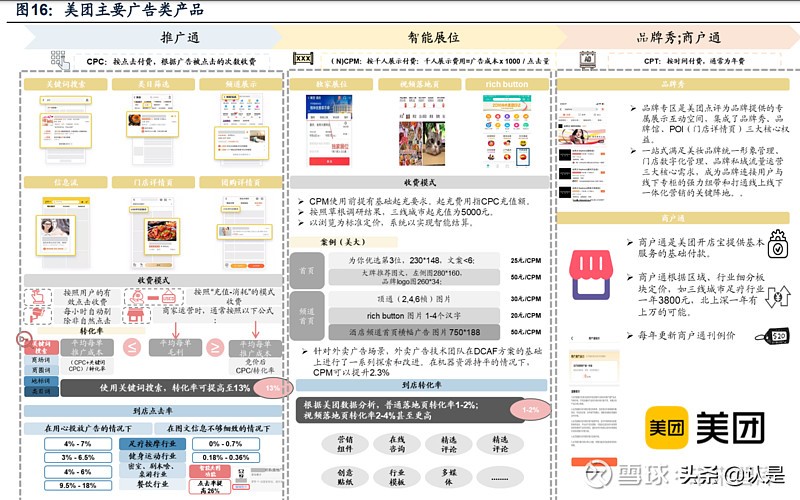The height and width of the screenshot is (500, 800).
Task: Click the 4% - 7% rate box
Action: [78, 444]
